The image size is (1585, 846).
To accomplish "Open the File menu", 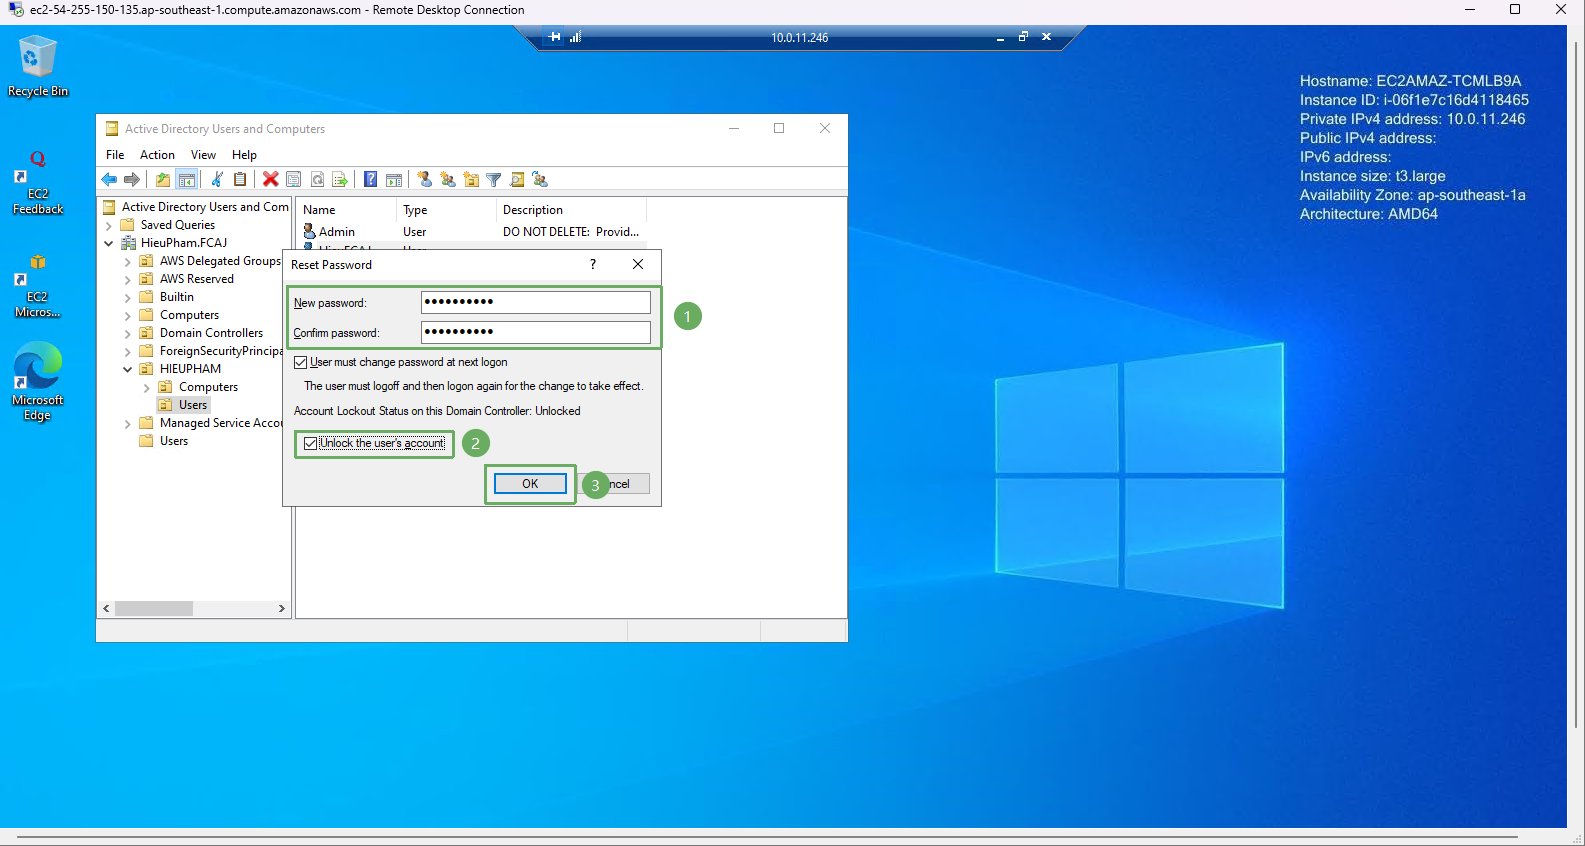I will click(115, 155).
